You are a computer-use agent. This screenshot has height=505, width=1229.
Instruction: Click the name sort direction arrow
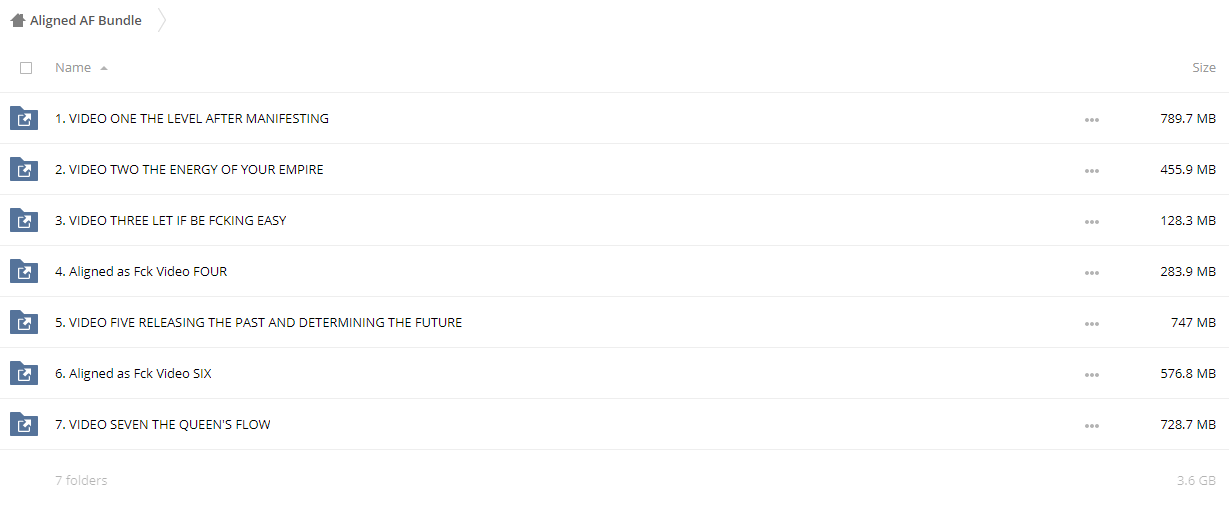104,68
